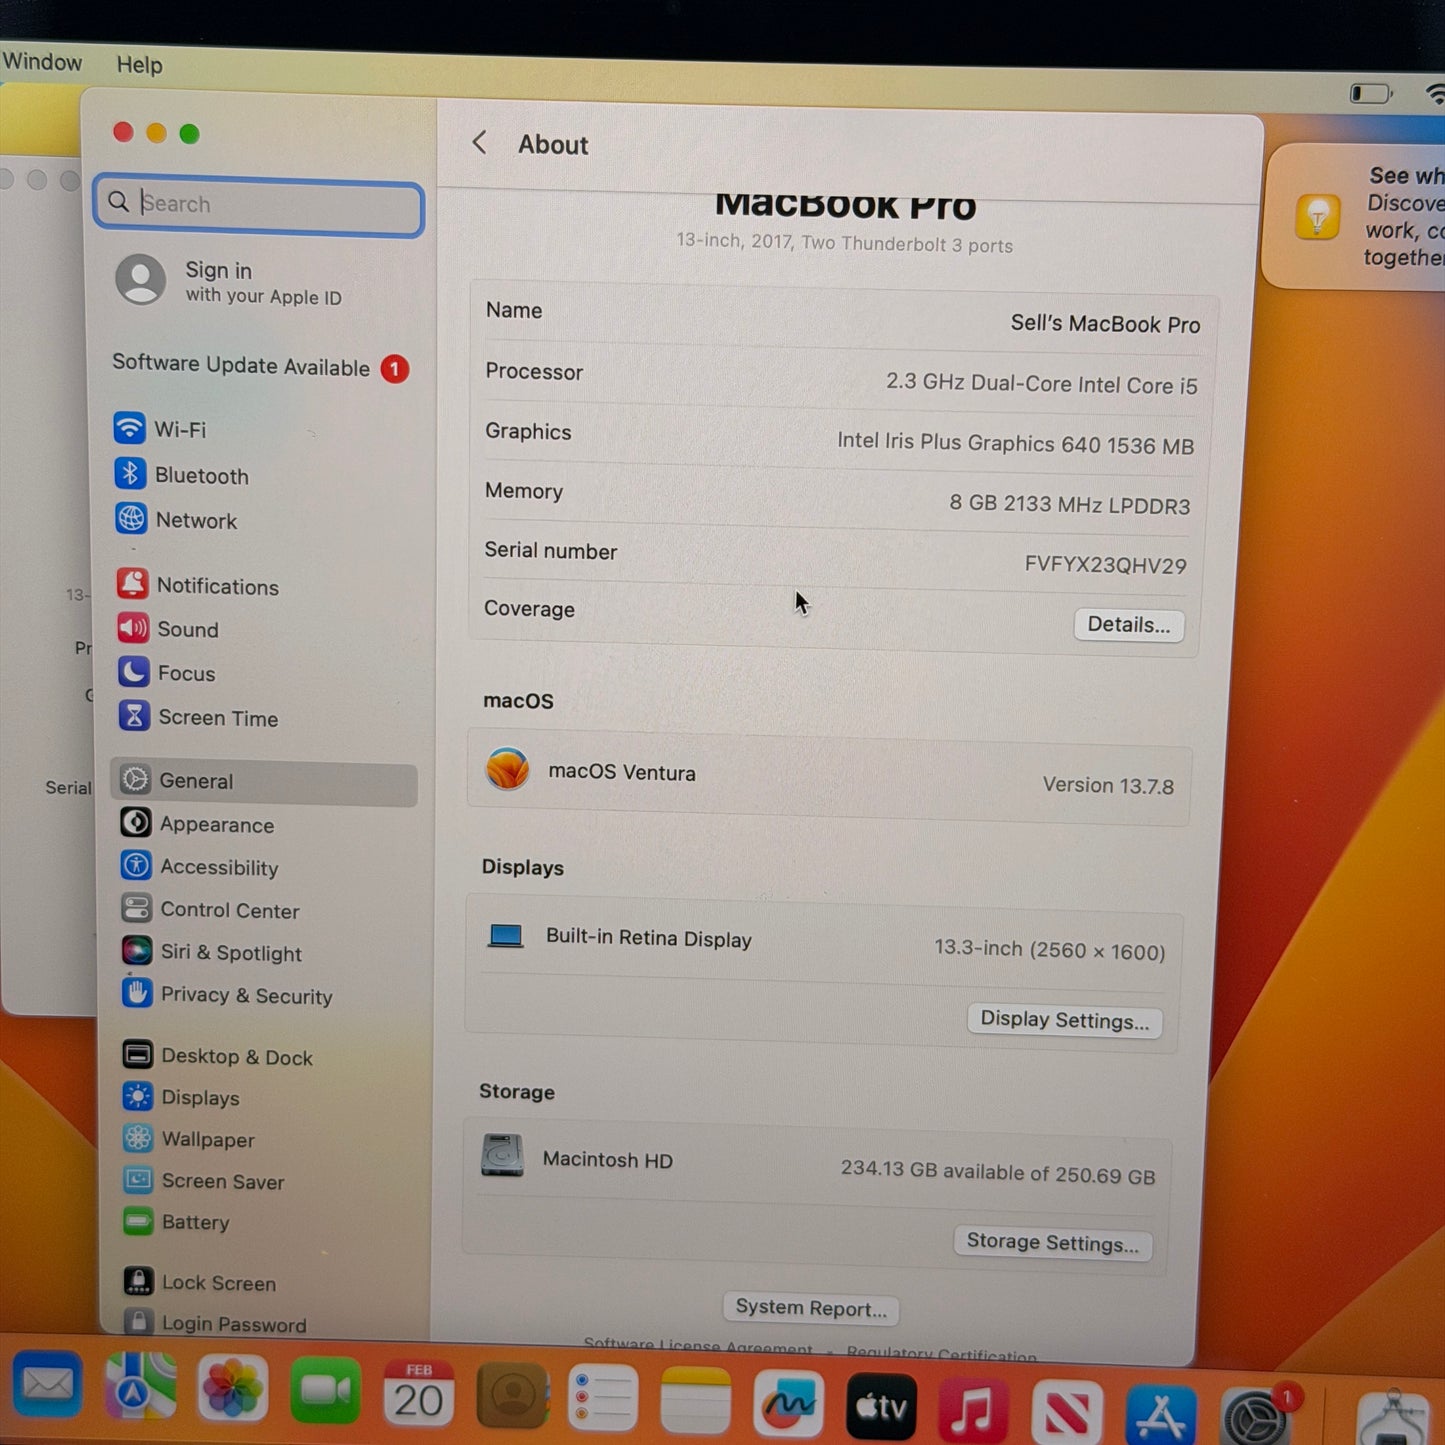
Task: Open Login Password settings
Action: click(x=215, y=1323)
